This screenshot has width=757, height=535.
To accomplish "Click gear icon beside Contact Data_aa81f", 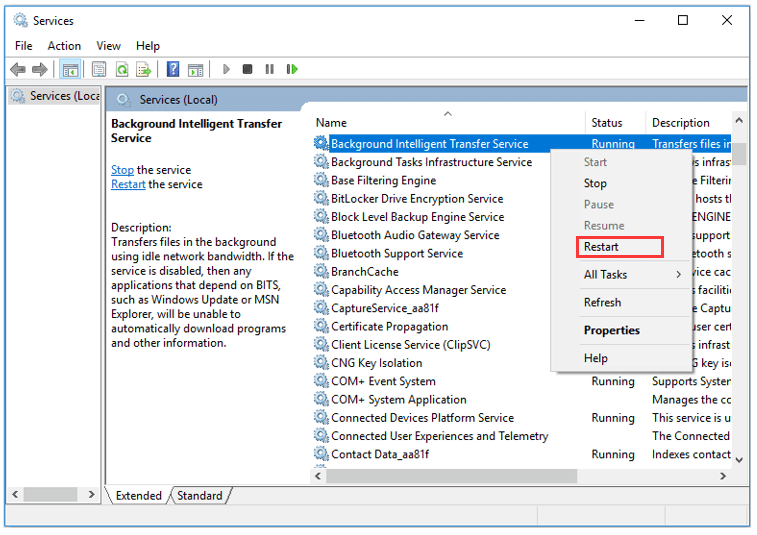I will (x=321, y=454).
